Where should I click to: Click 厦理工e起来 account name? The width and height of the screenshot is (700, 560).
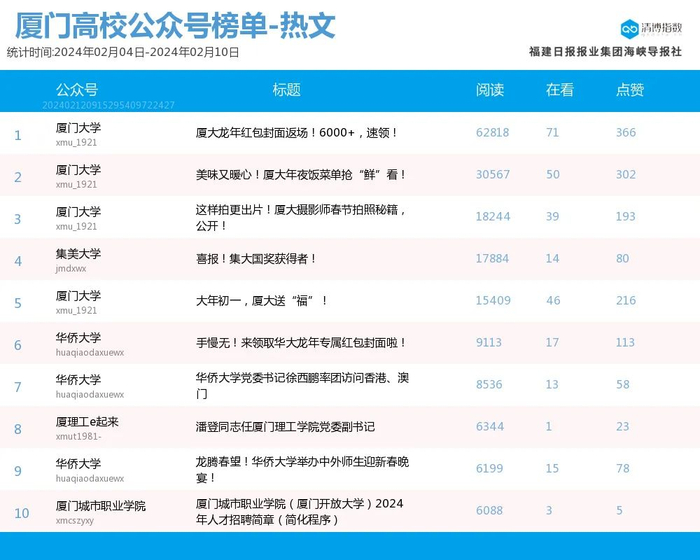click(87, 422)
